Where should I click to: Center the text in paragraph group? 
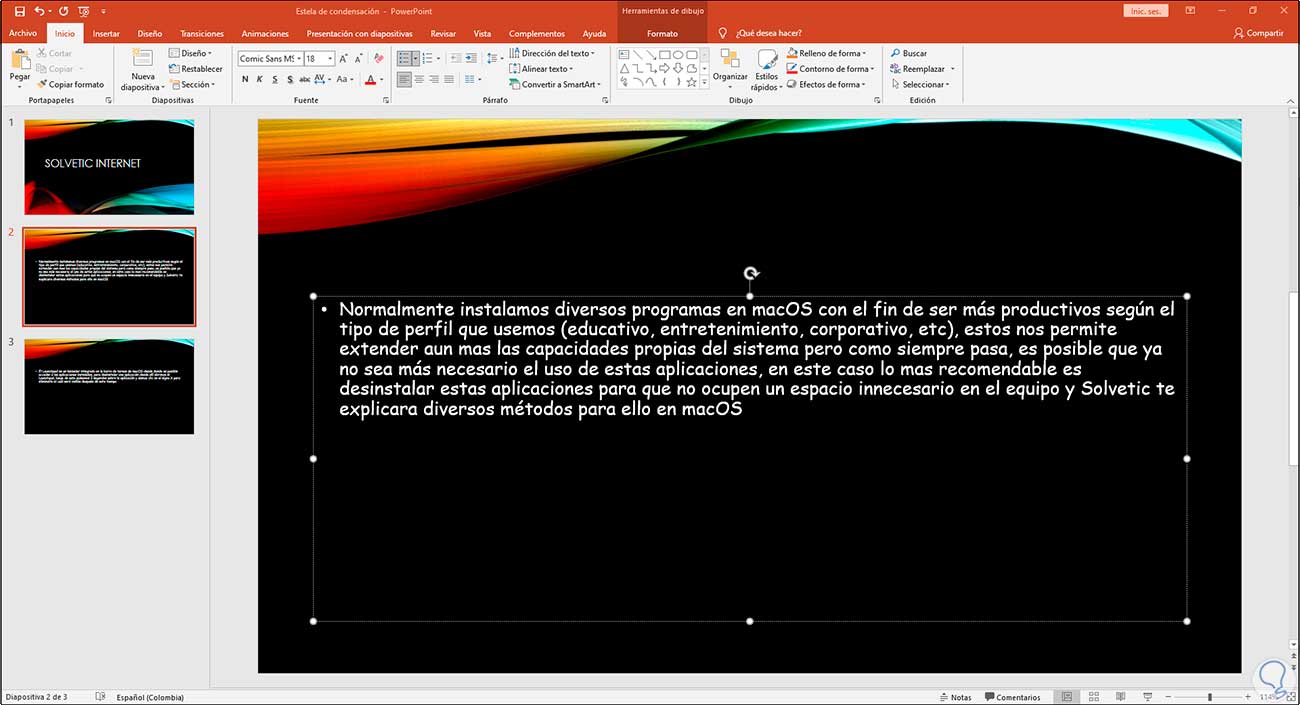click(419, 79)
